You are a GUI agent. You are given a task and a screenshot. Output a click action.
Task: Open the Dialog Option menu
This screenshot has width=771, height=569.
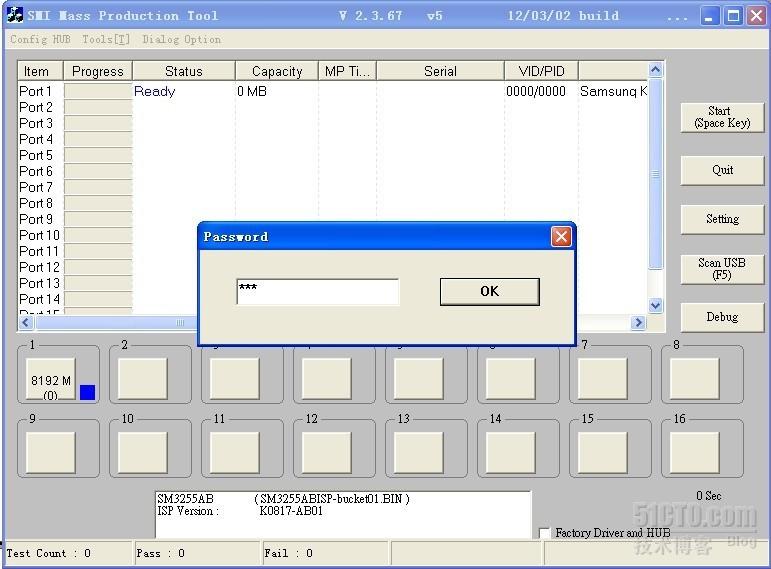pos(181,39)
